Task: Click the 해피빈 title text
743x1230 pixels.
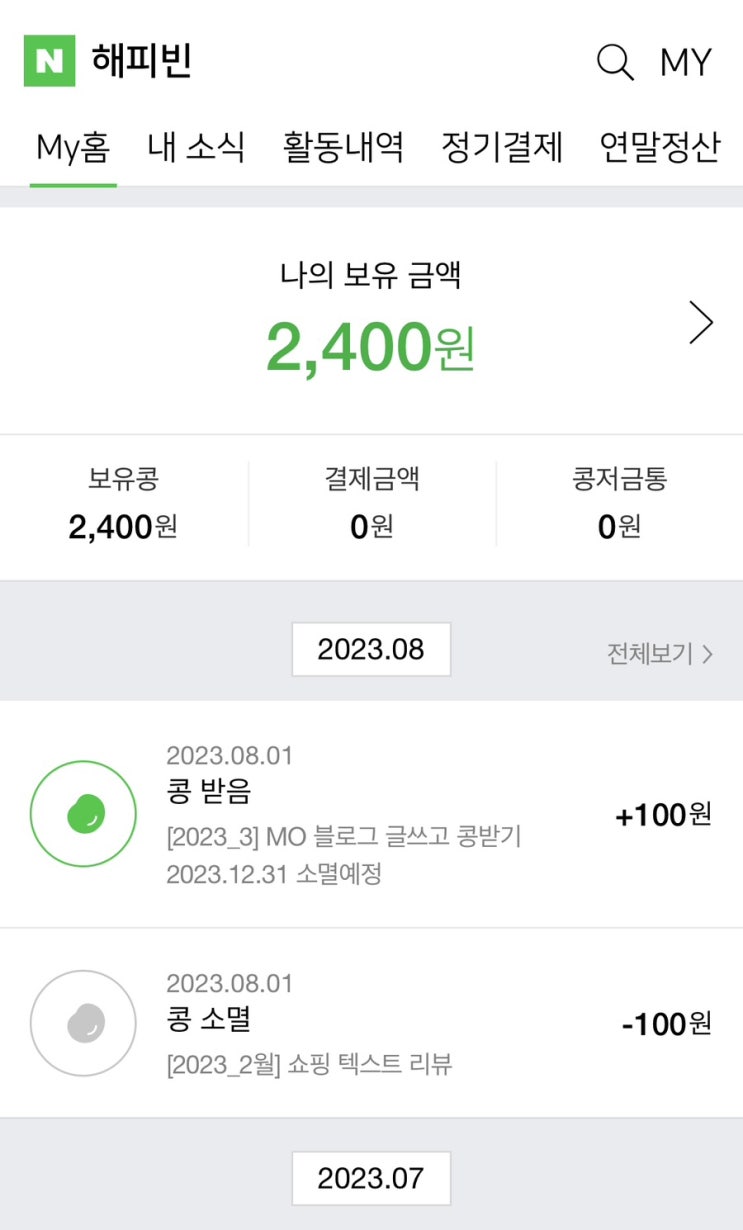Action: 141,61
